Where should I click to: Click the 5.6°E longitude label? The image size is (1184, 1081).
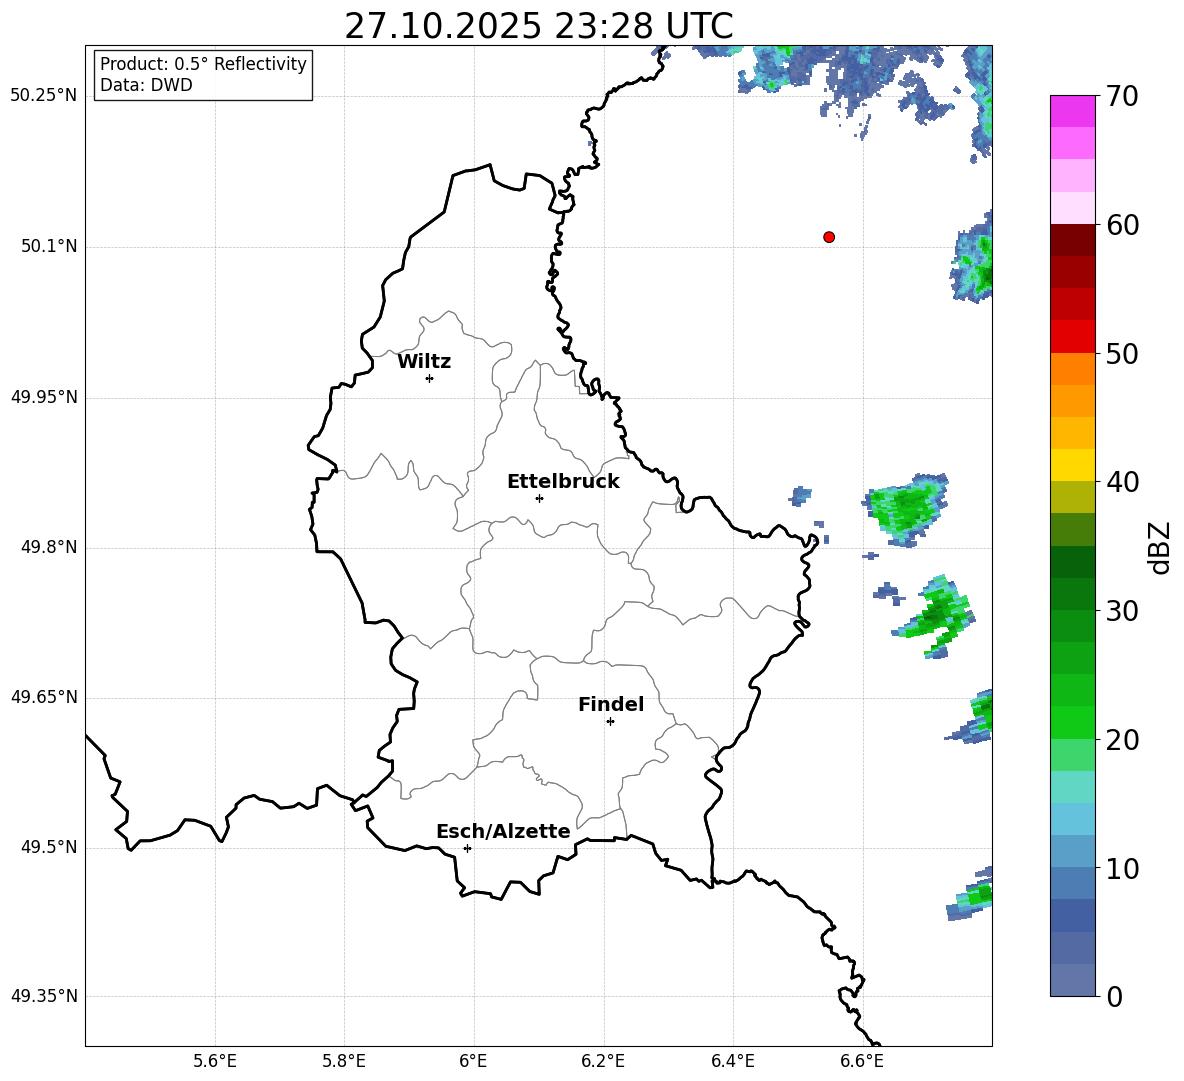(x=215, y=1061)
